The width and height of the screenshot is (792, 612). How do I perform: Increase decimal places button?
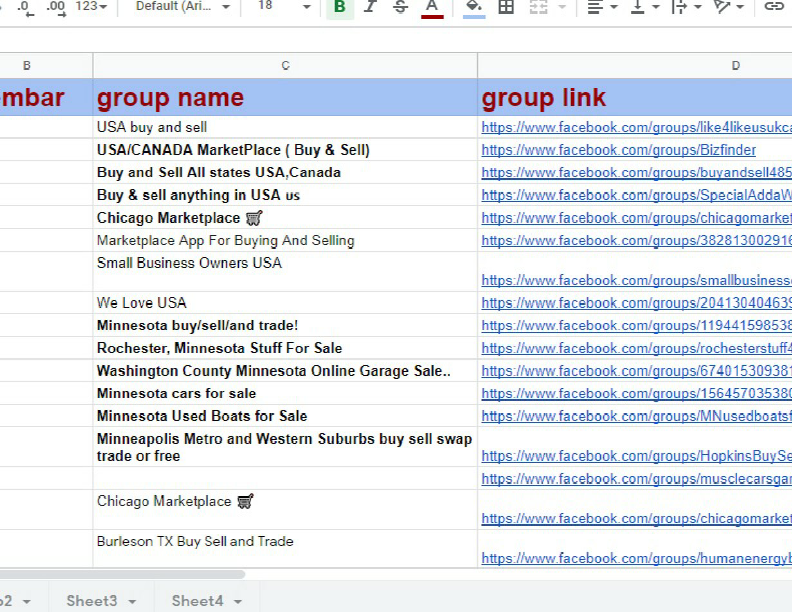pyautogui.click(x=56, y=8)
